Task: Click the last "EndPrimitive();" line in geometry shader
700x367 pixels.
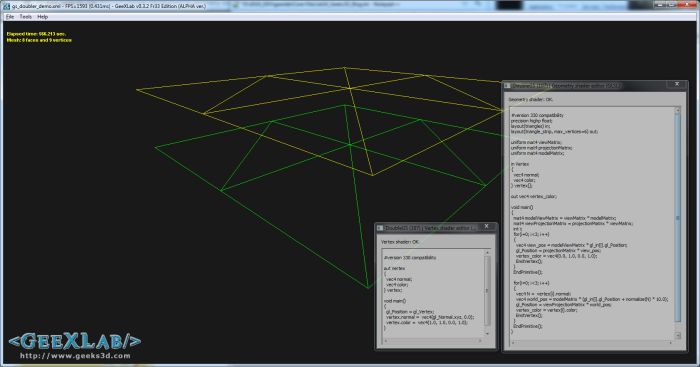Action: 528,326
